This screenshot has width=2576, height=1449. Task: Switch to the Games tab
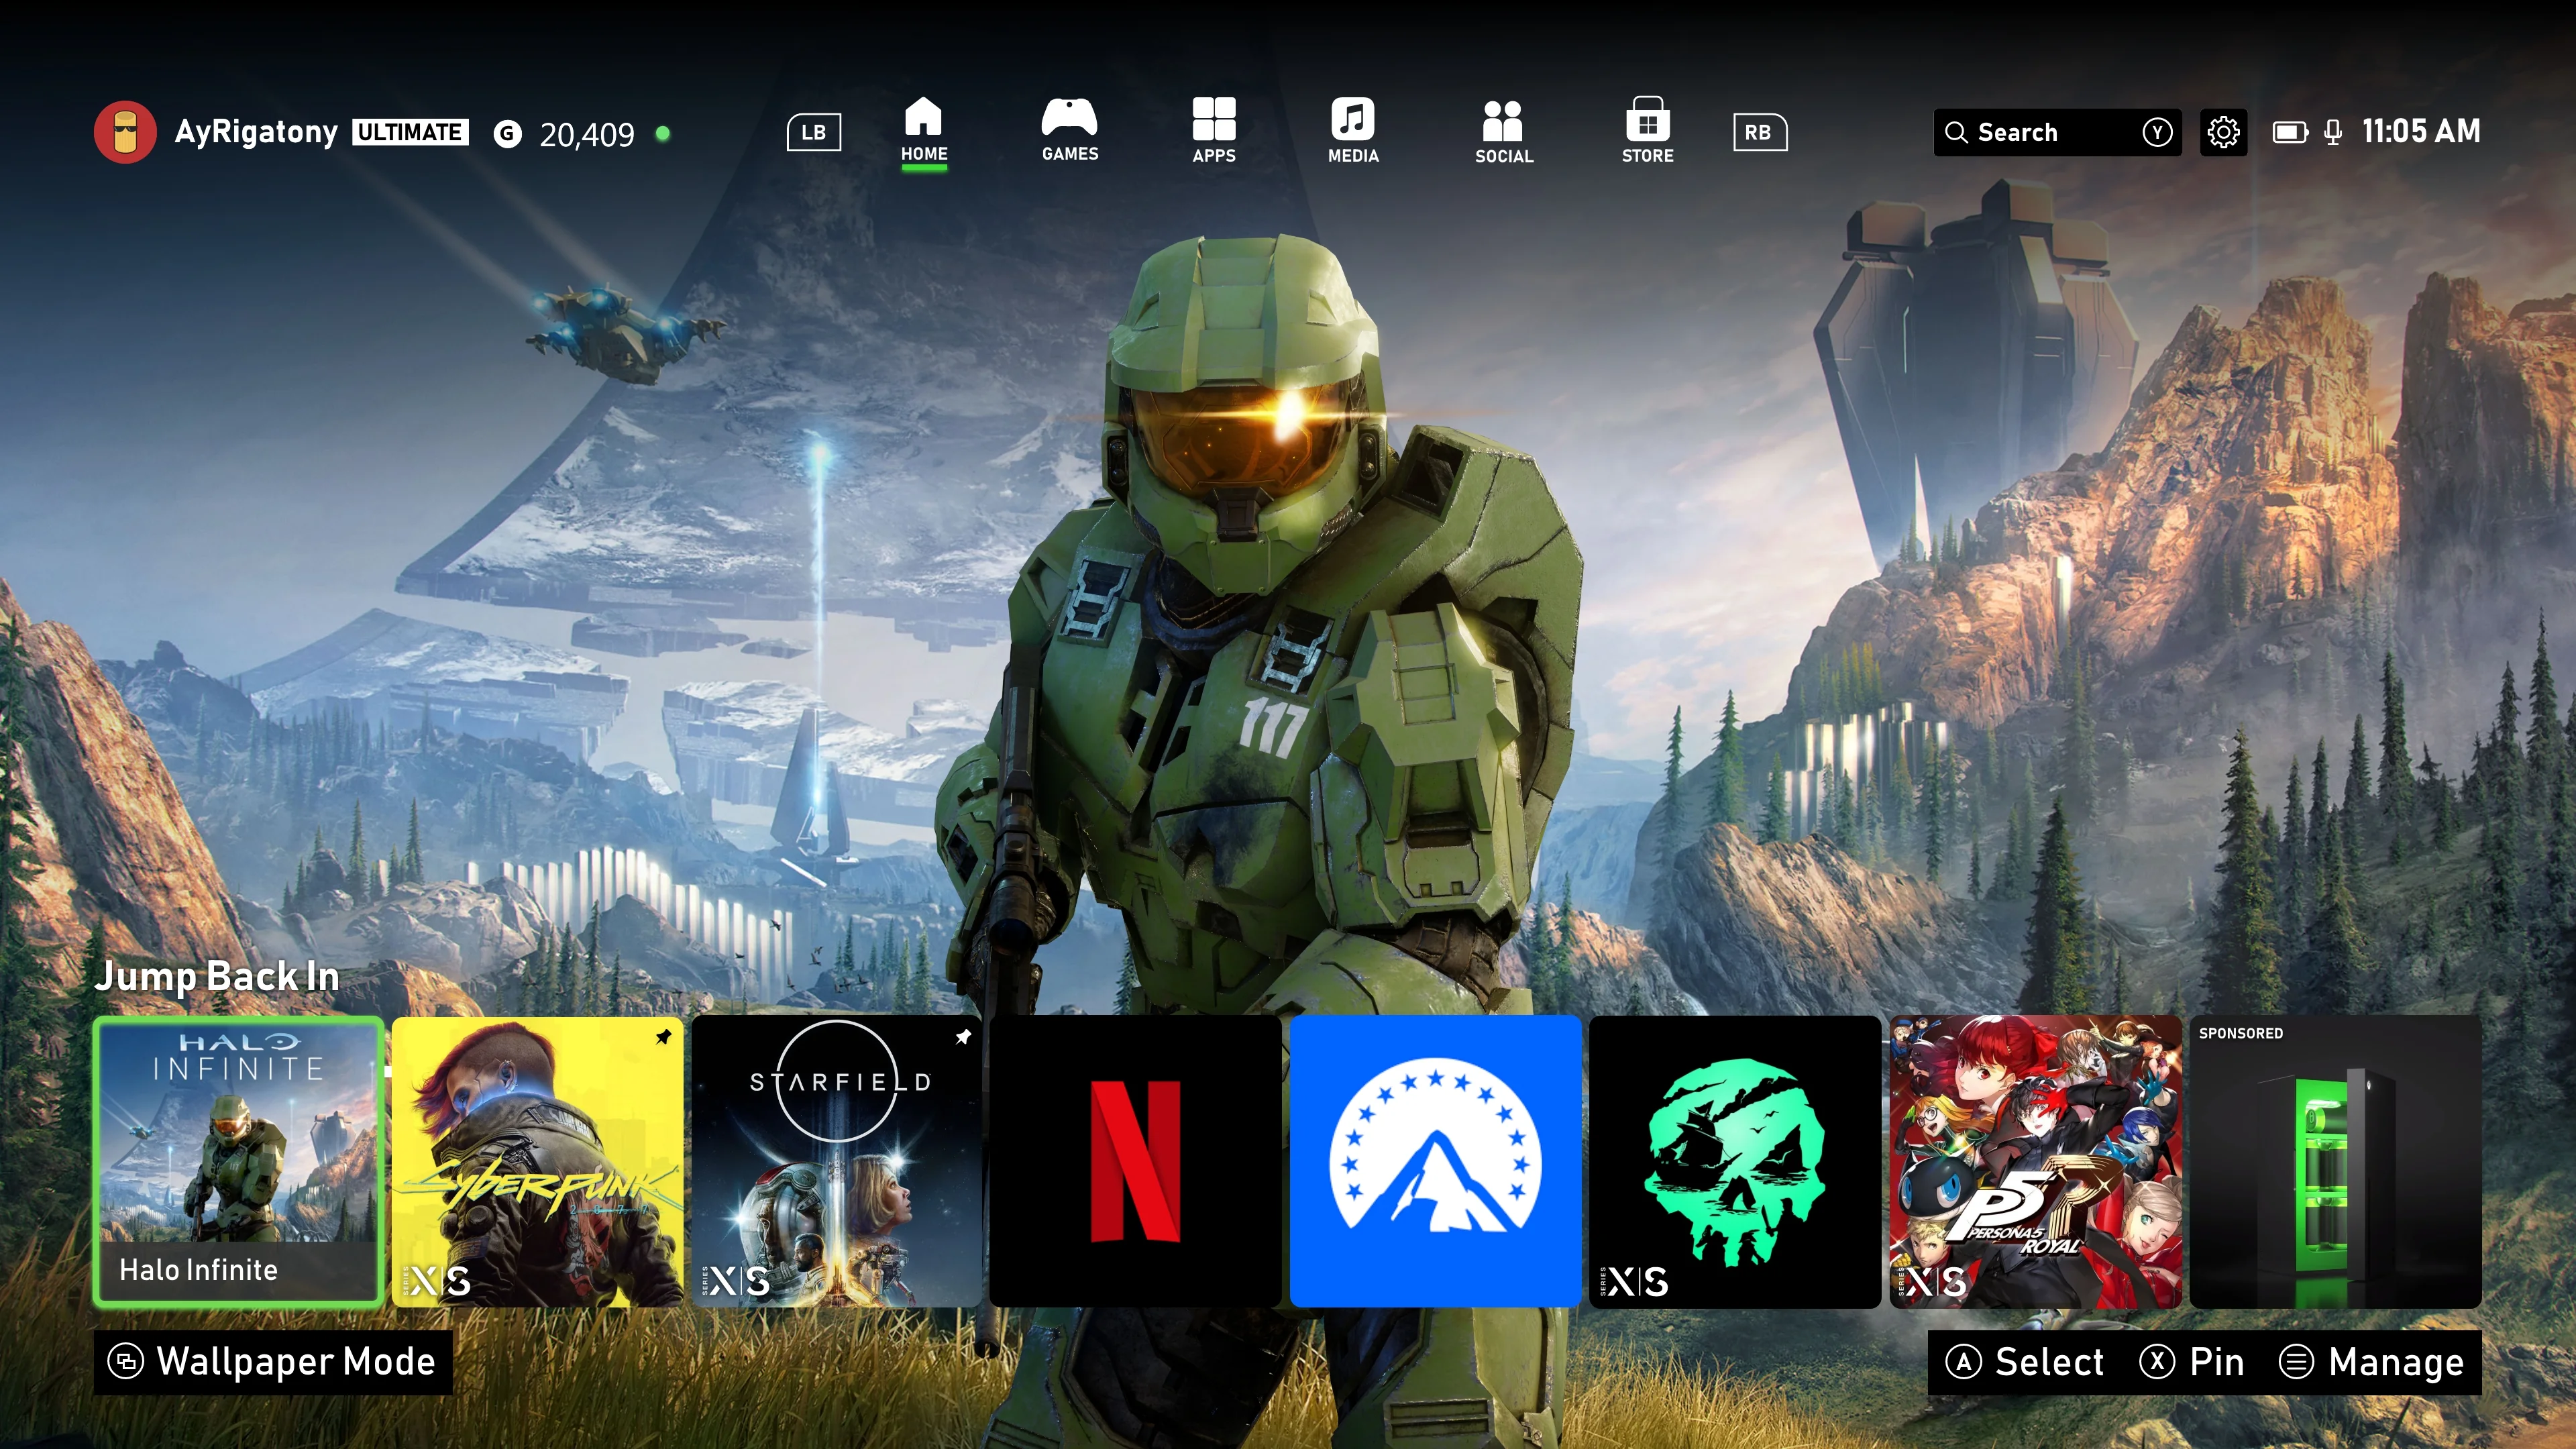pyautogui.click(x=1070, y=131)
